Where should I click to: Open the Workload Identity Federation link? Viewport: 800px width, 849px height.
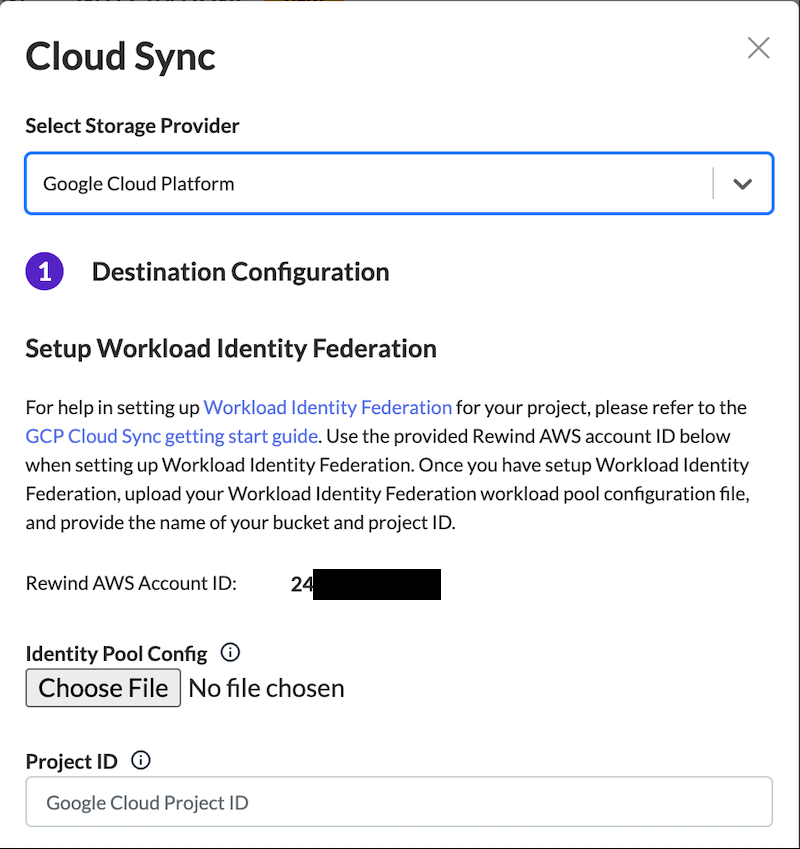tap(327, 407)
